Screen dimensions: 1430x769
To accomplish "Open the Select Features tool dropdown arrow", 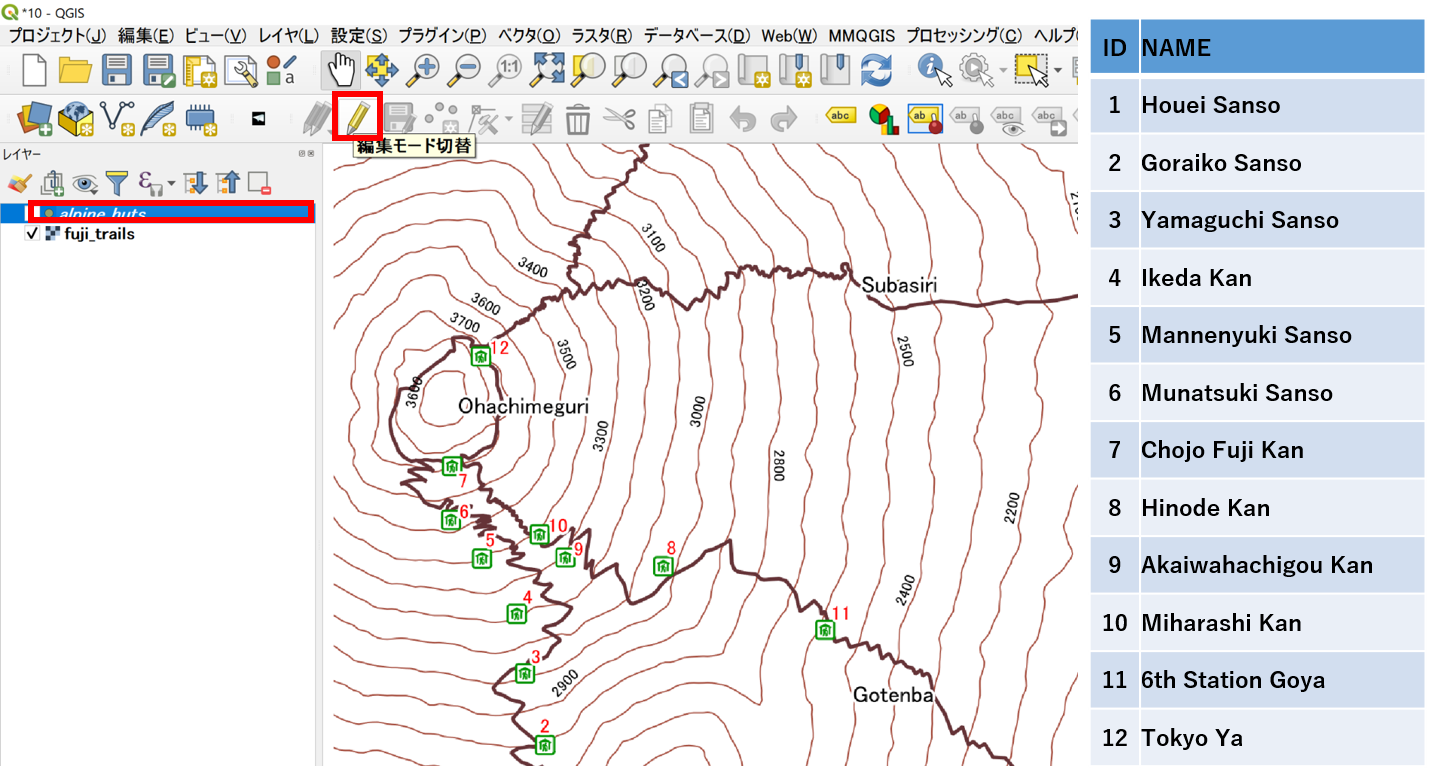I will [x=1057, y=70].
